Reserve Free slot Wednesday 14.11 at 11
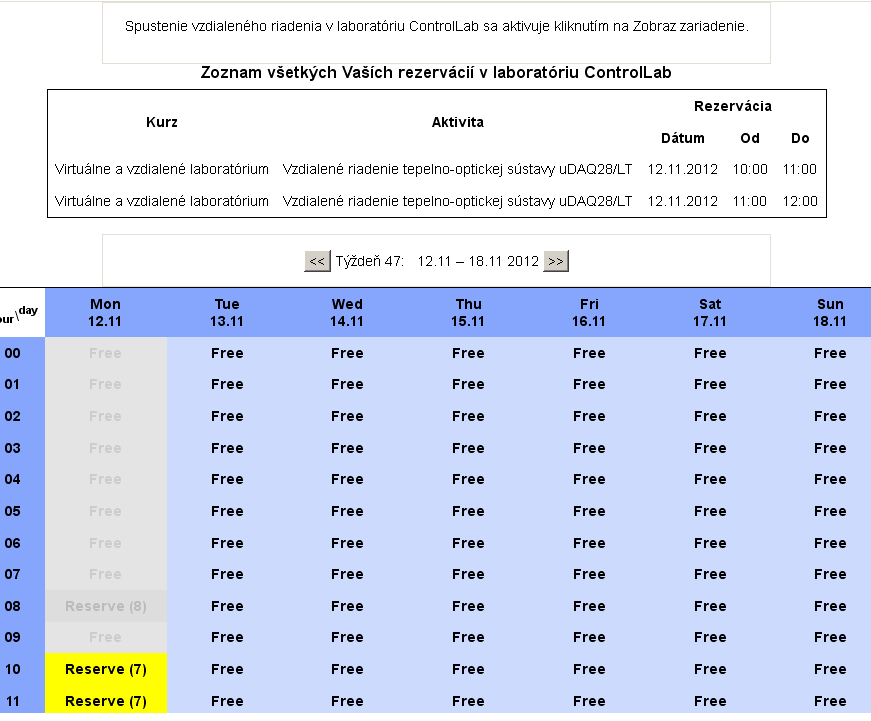The image size is (871, 721). 347,701
